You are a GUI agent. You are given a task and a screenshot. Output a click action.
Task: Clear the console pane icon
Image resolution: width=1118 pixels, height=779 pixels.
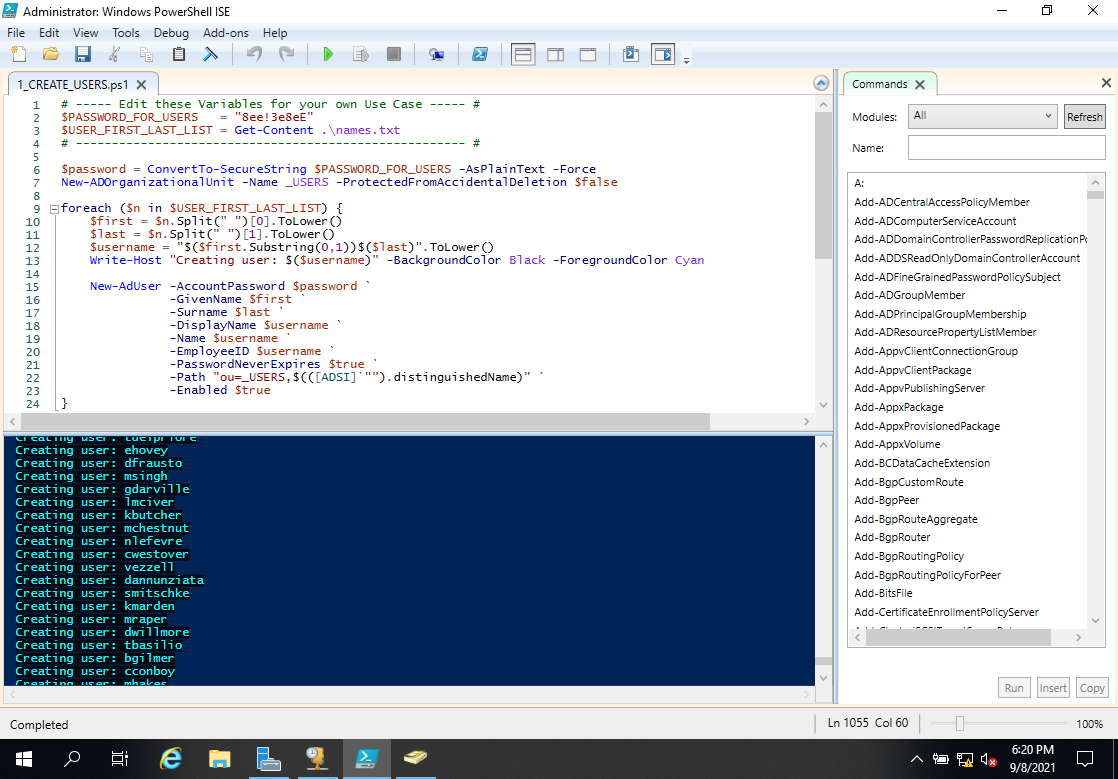point(211,54)
